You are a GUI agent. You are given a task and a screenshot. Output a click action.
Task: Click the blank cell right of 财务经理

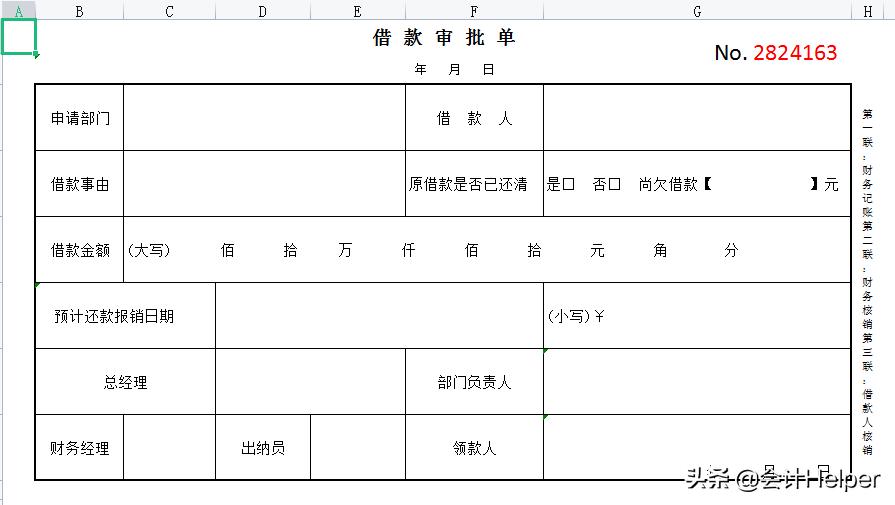(170, 447)
